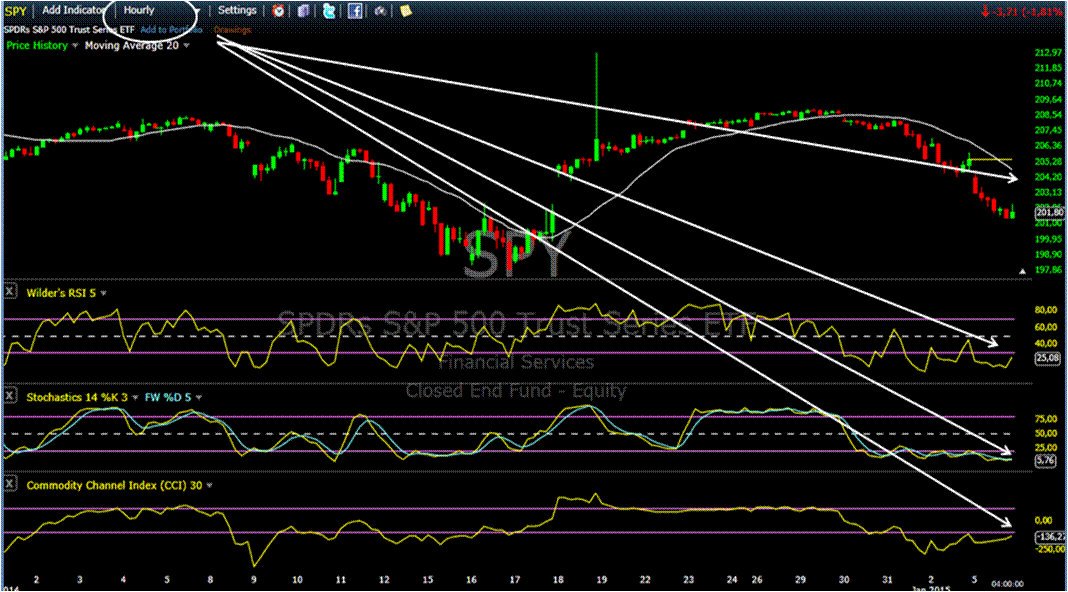This screenshot has height=592, width=1068.
Task: Click the Add to Portfolio link
Action: coord(171,30)
